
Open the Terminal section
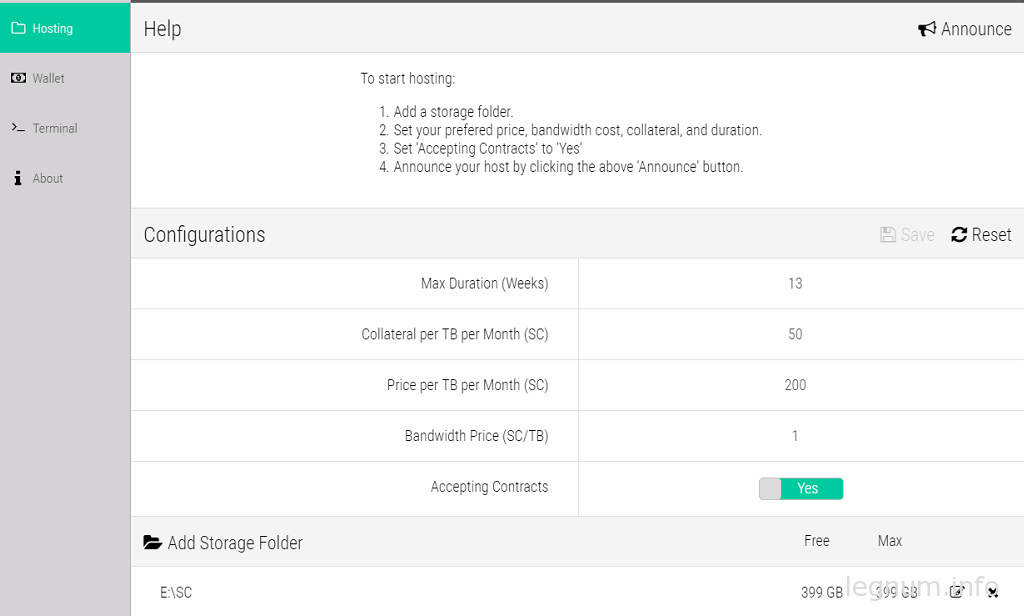click(x=65, y=128)
